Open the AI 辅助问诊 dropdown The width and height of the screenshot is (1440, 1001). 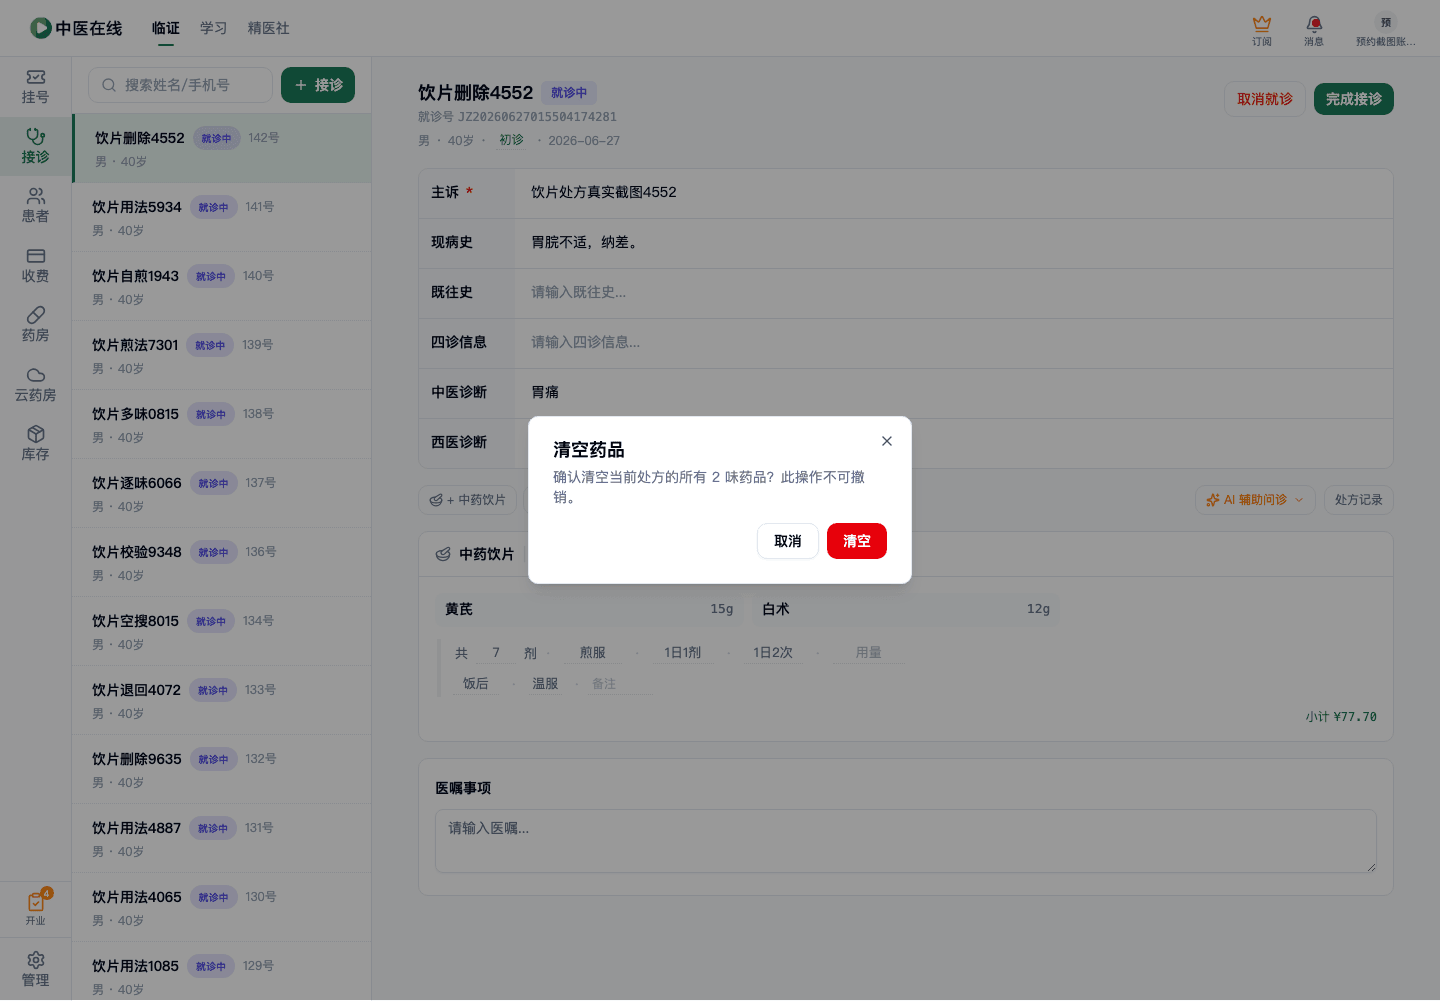[1255, 500]
